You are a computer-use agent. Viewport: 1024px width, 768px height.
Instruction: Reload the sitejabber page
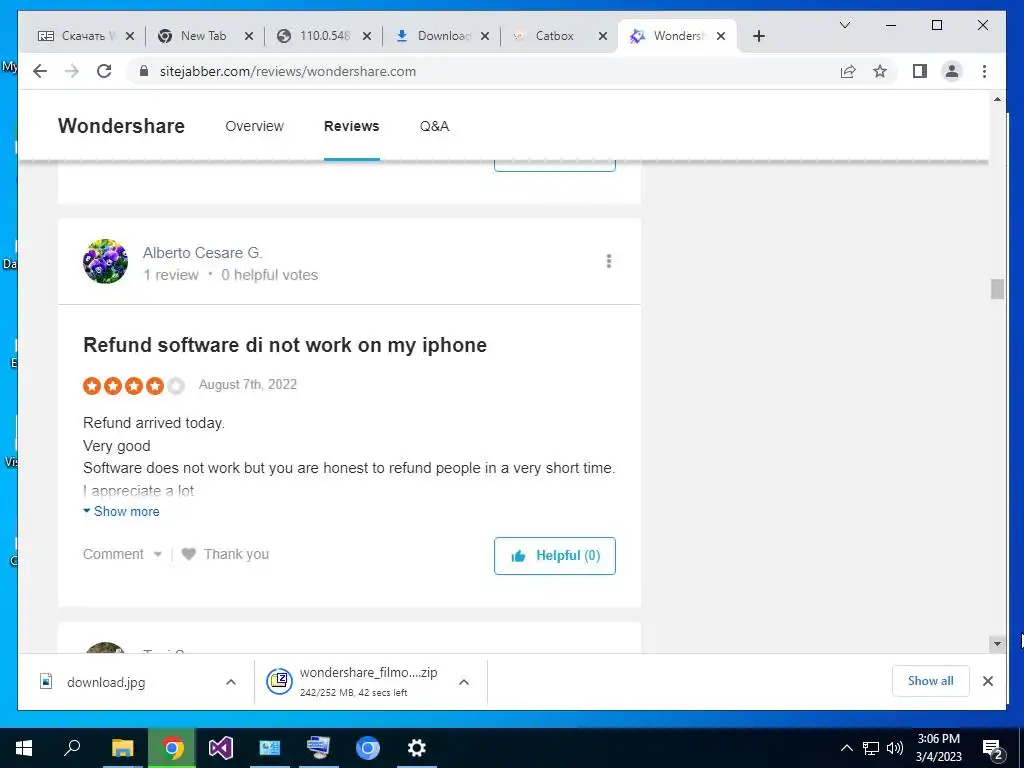click(x=104, y=71)
